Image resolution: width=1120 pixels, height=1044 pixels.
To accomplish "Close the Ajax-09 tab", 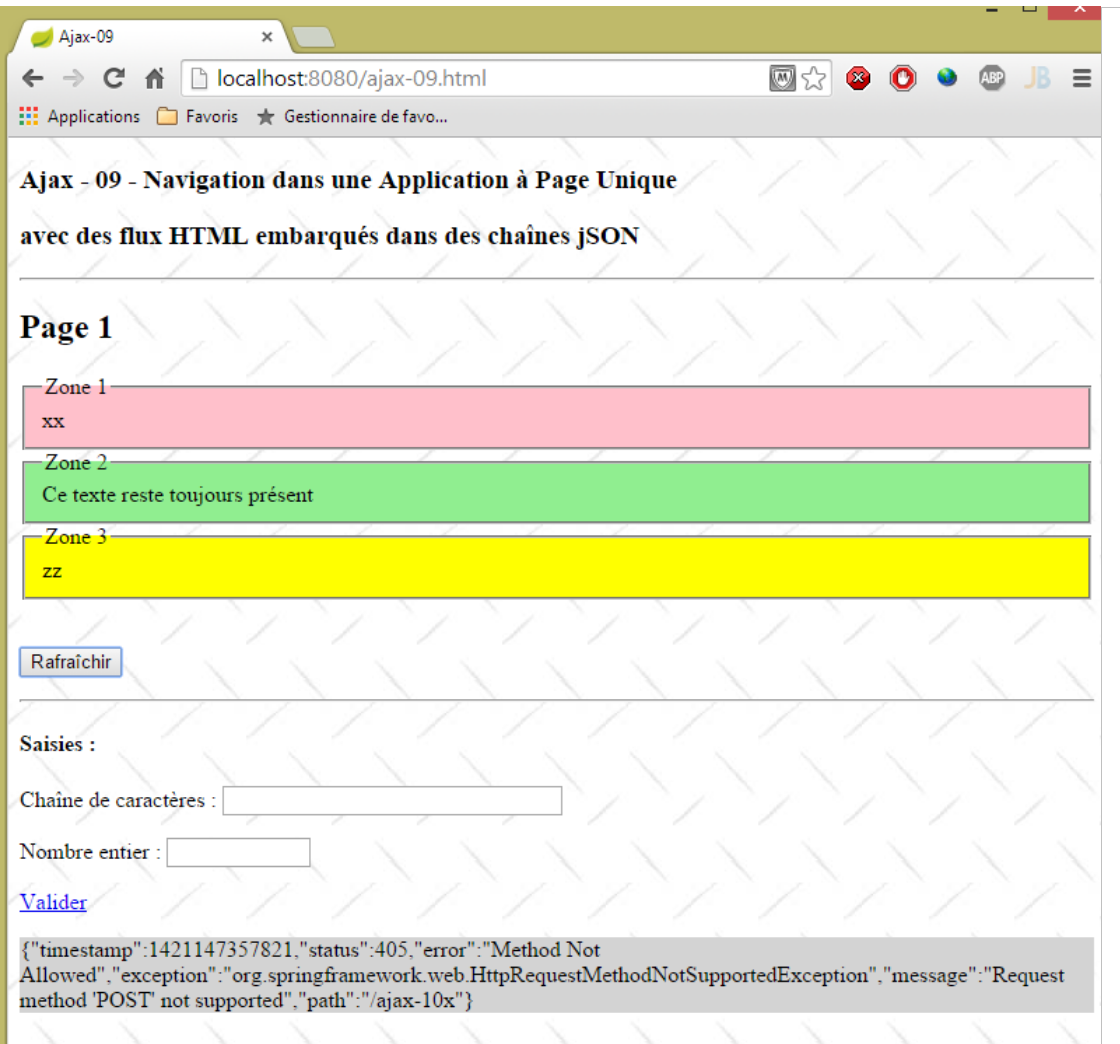I will click(x=267, y=37).
